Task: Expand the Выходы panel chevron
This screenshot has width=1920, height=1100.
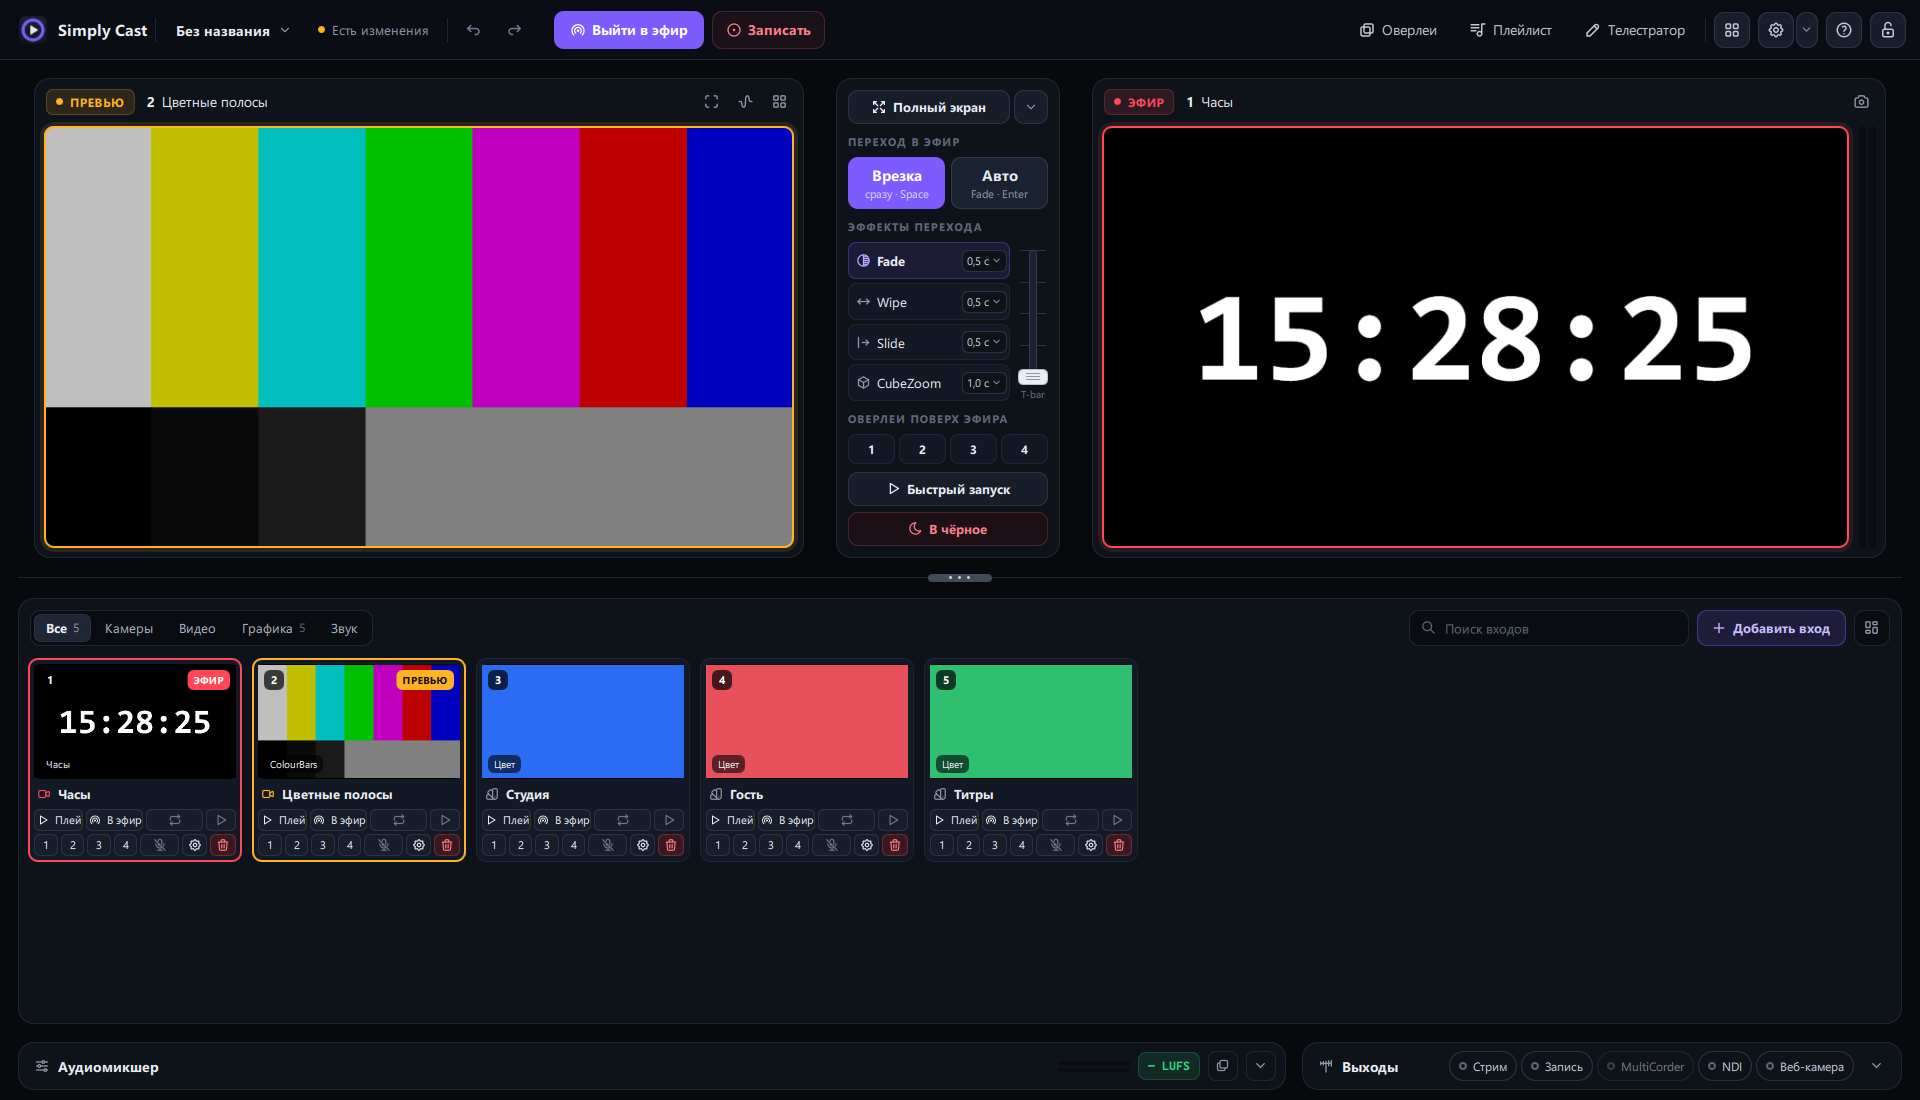Action: (x=1877, y=1066)
